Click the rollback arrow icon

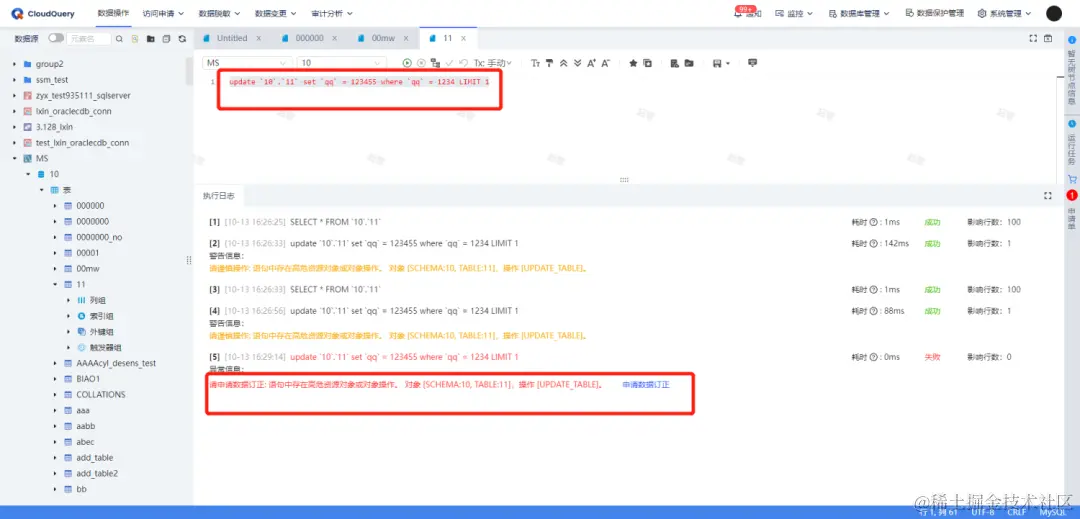click(464, 63)
